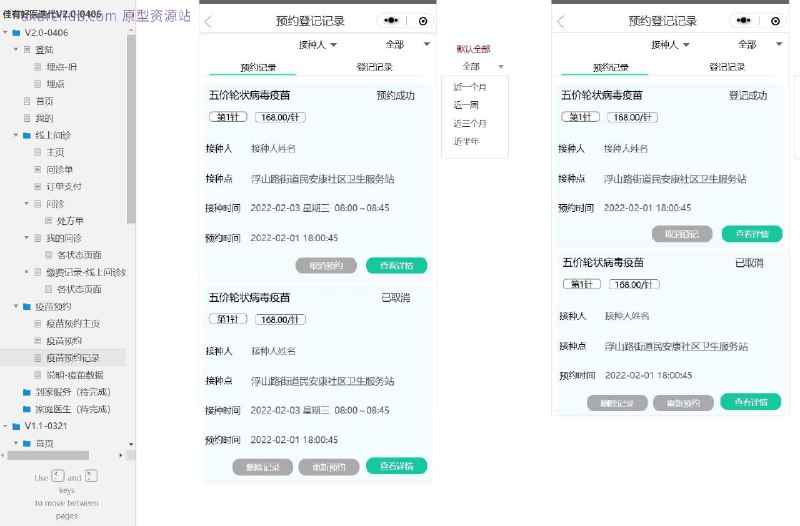This screenshot has height=526, width=800.
Task: Open the 疫苗预约主页 page
Action: click(x=73, y=323)
